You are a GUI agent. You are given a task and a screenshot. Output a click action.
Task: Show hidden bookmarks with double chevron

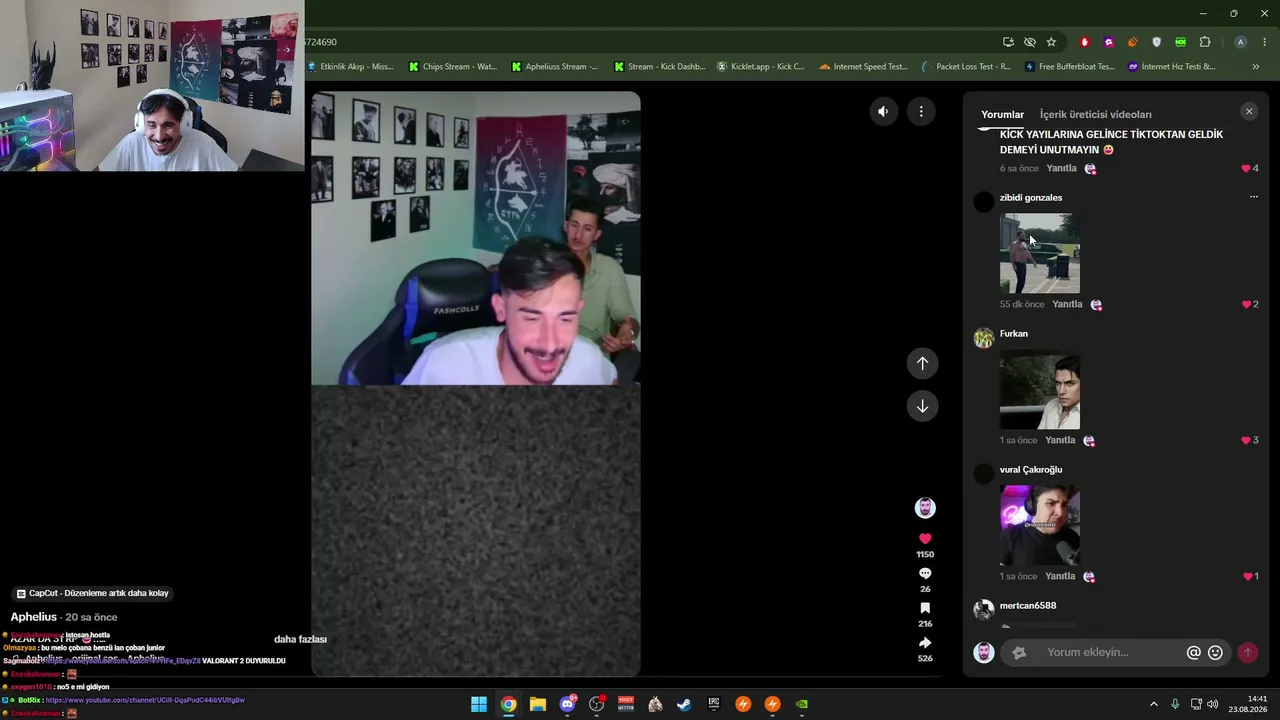[x=1255, y=67]
